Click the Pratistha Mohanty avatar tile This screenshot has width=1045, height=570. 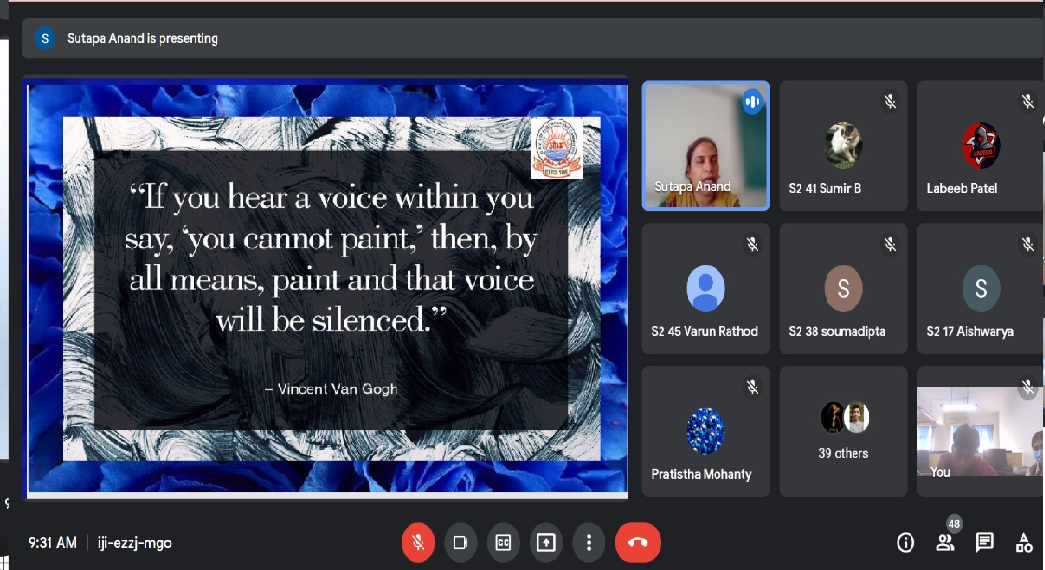pos(705,431)
